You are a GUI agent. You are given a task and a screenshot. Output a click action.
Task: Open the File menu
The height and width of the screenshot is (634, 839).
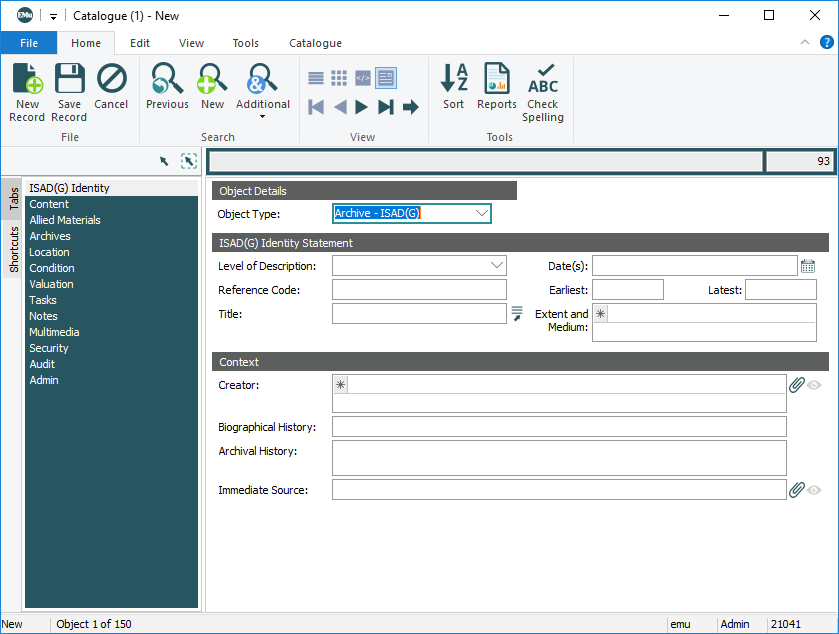[29, 43]
